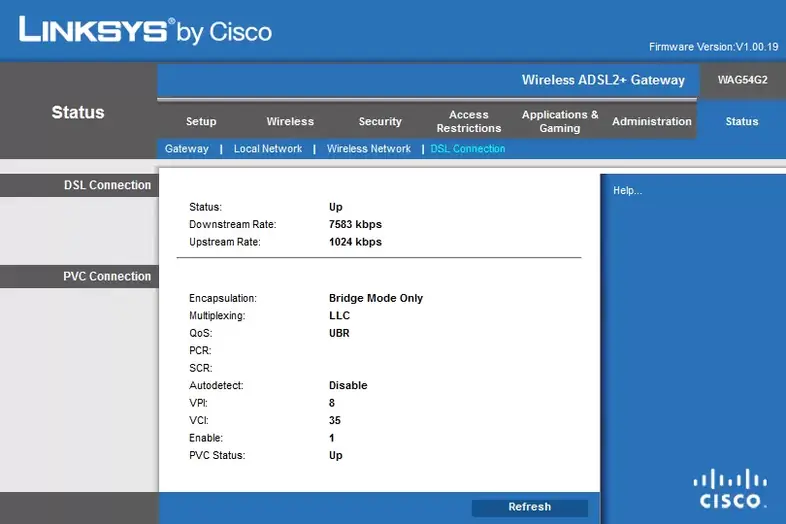
Task: Open the Administration tab
Action: [x=652, y=121]
